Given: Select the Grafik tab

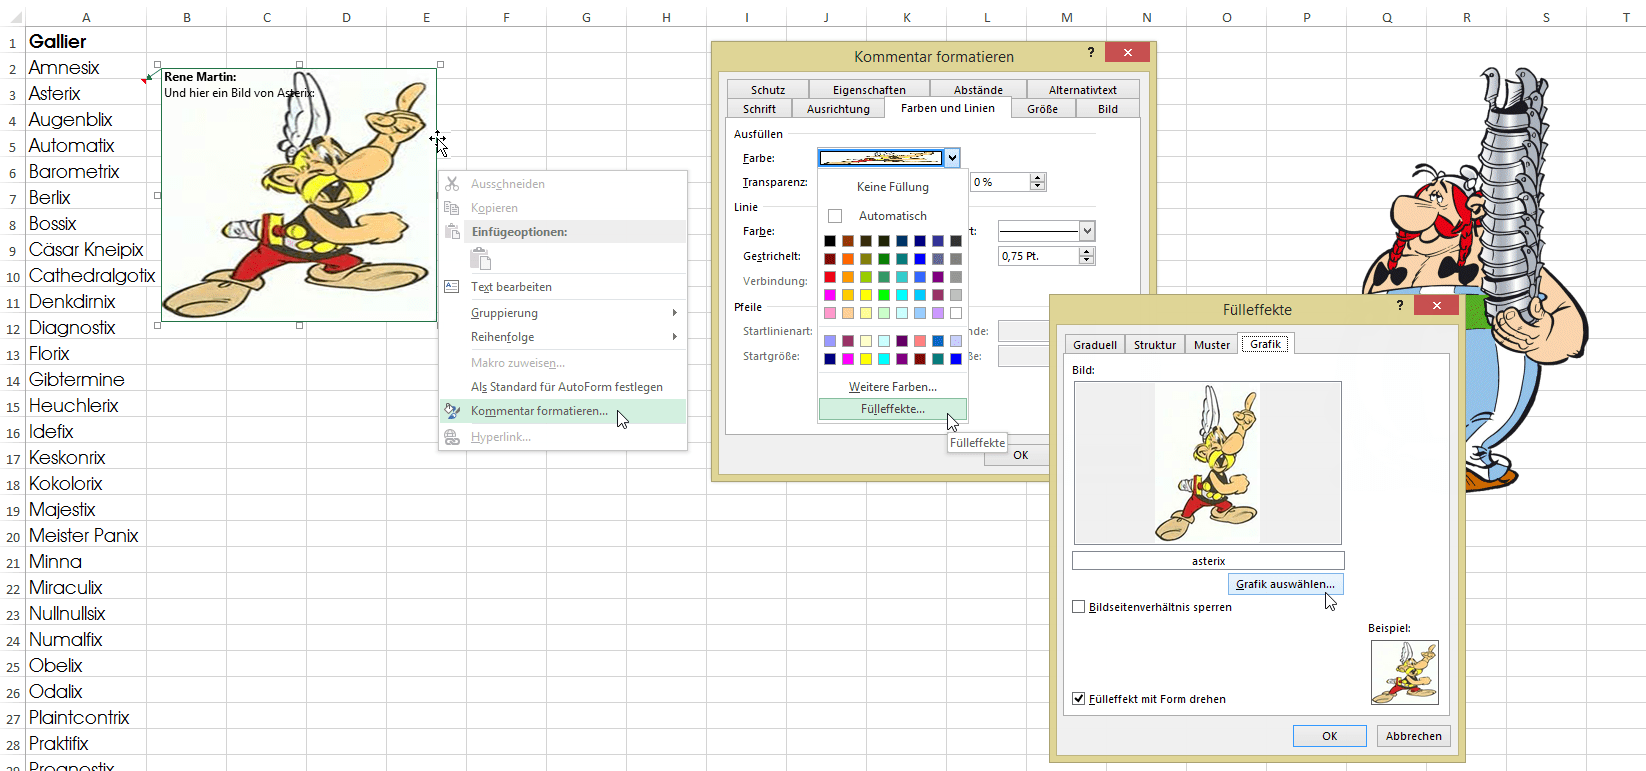Looking at the screenshot, I should 1266,344.
